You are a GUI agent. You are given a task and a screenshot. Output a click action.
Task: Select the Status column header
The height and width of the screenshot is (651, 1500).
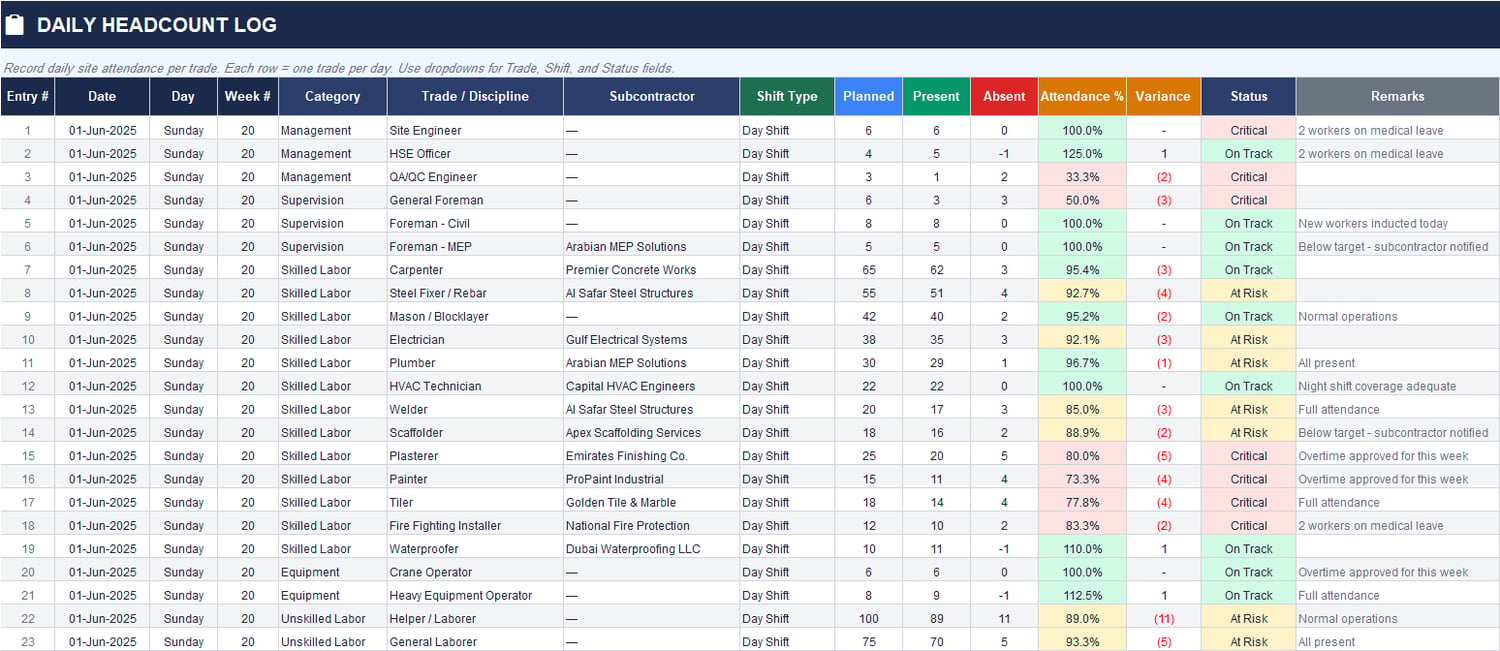(1249, 97)
